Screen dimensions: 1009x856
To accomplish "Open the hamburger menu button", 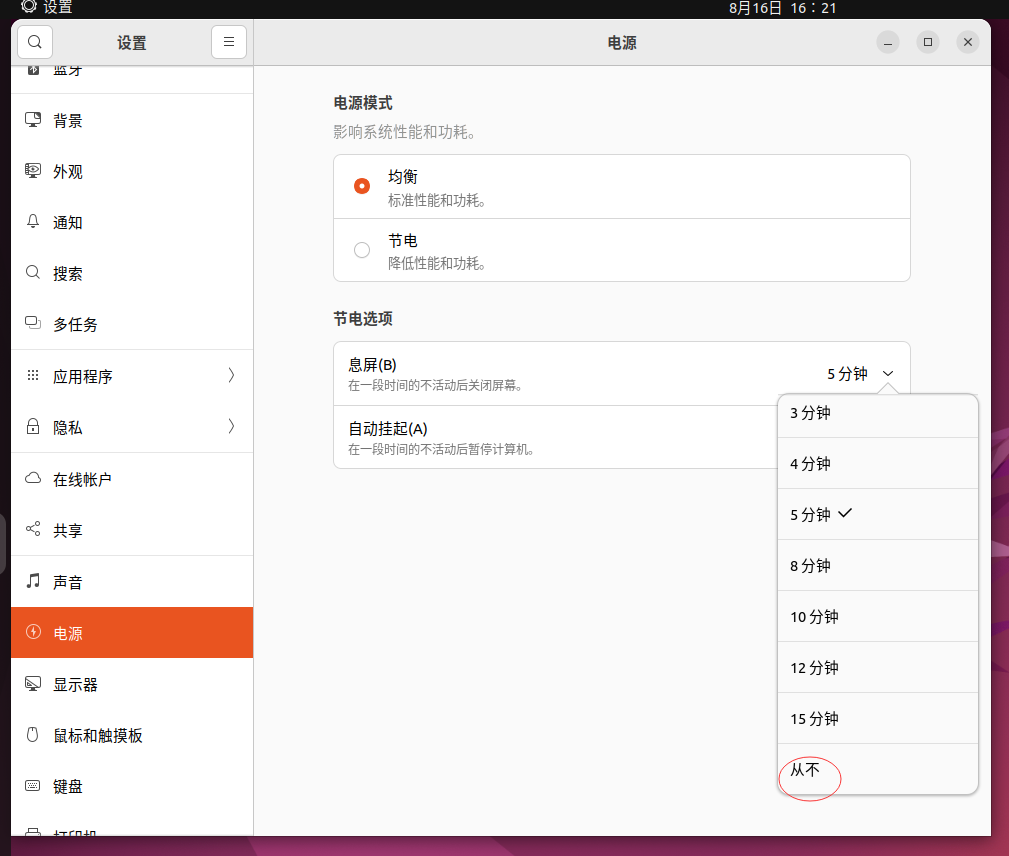I will tap(228, 42).
